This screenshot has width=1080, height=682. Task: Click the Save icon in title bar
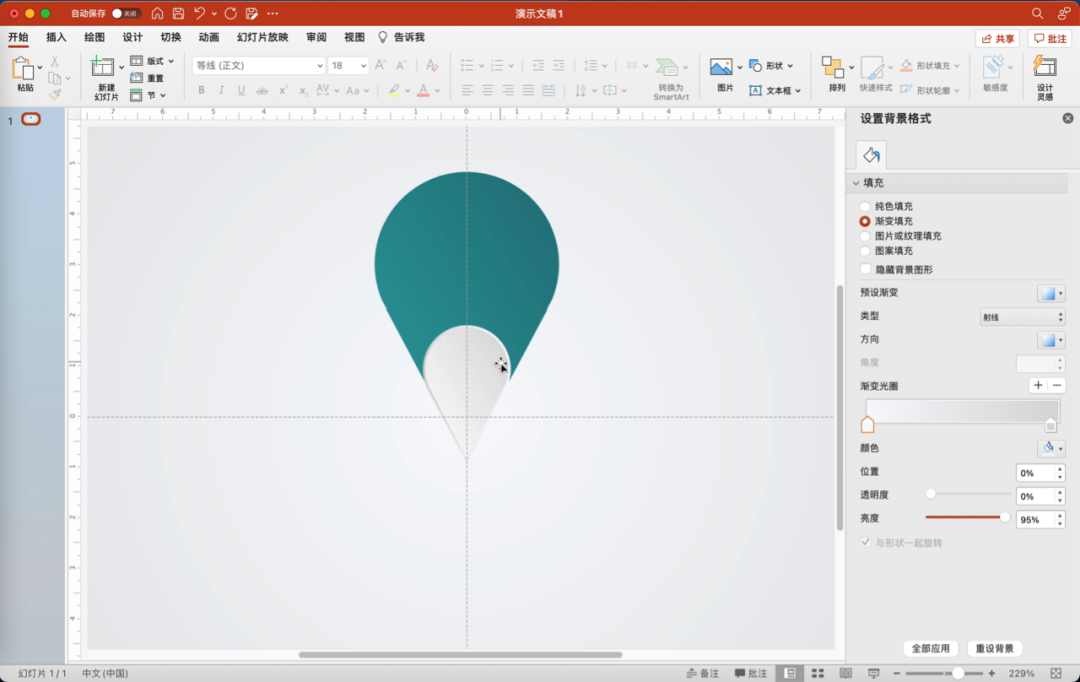pos(178,13)
